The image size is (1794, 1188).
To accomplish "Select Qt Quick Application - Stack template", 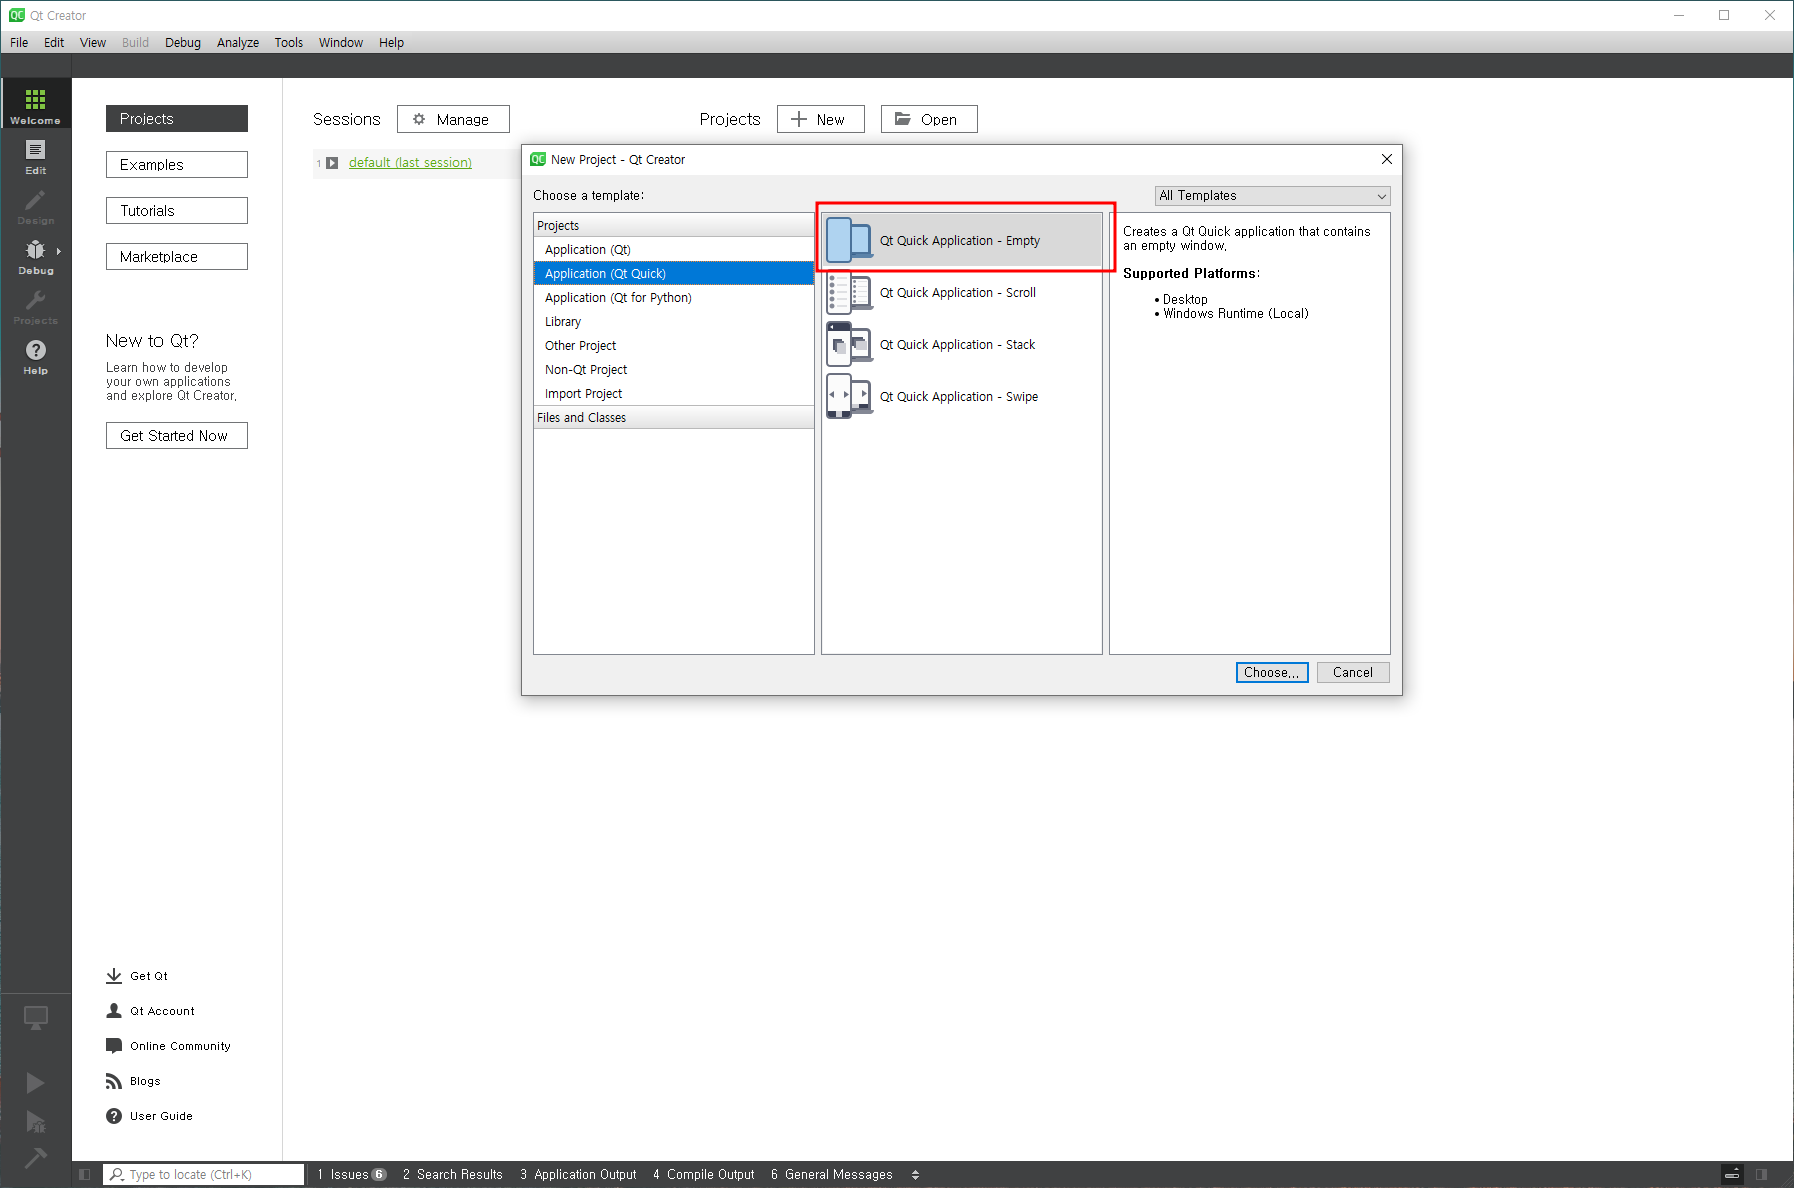I will (x=962, y=345).
